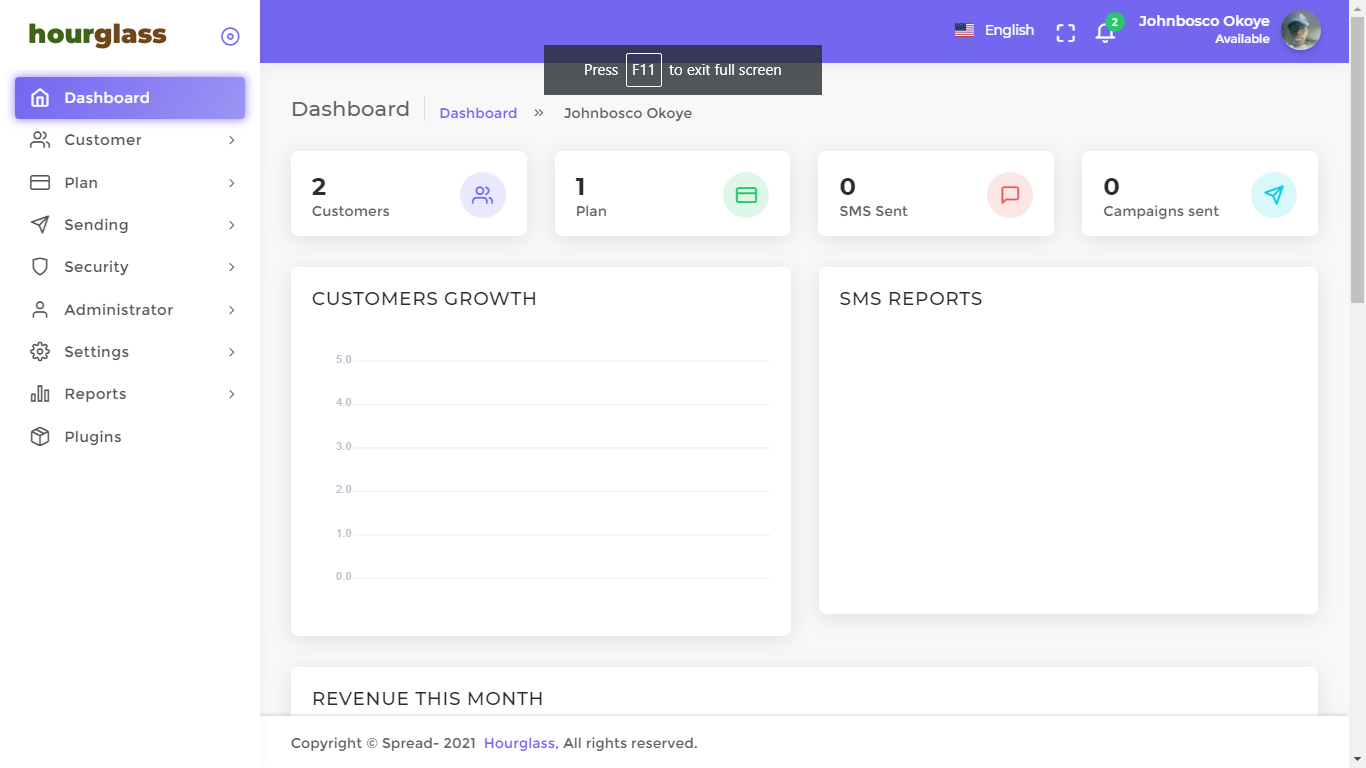Open the user profile avatar
Screen dimensions: 1366x768
point(1301,31)
